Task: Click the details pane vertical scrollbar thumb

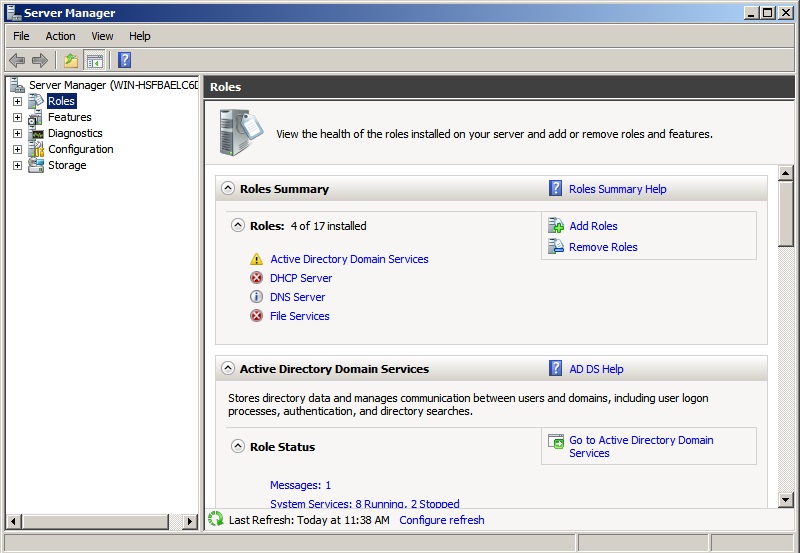Action: click(x=786, y=214)
